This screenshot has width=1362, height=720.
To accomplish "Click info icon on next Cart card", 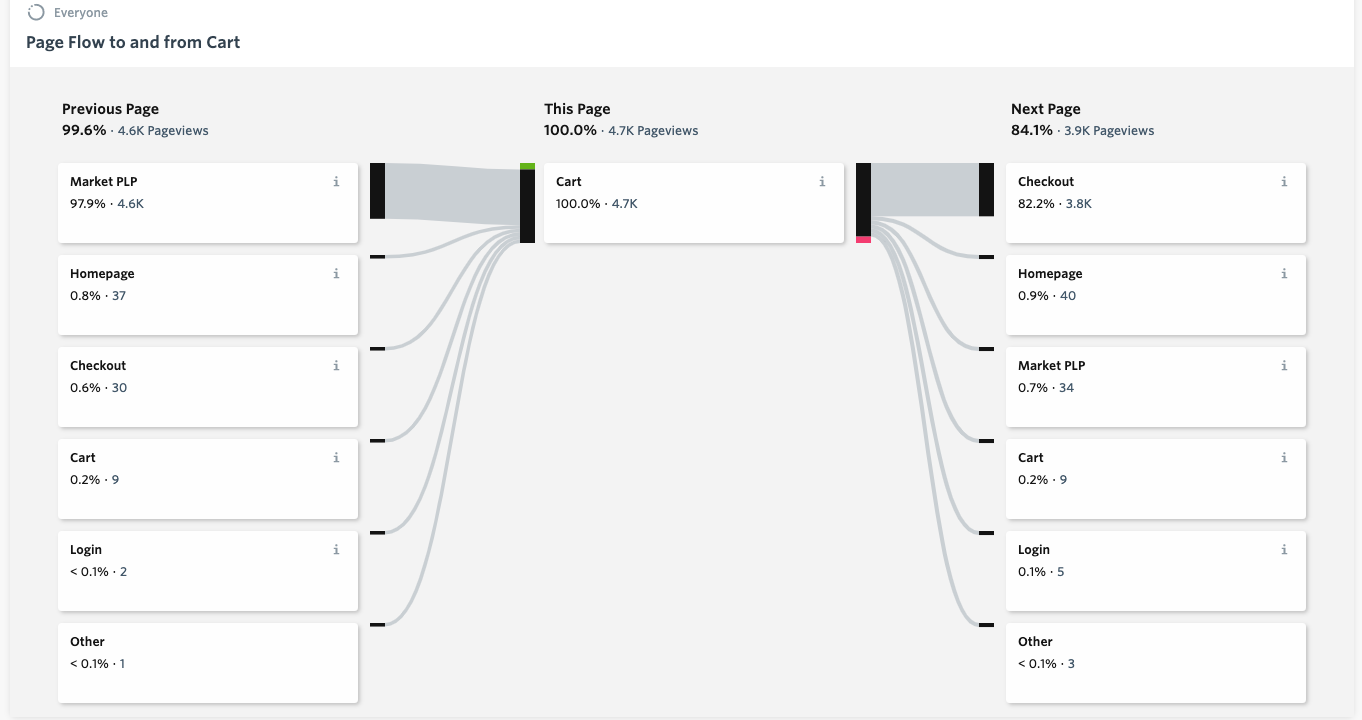I will (1284, 458).
